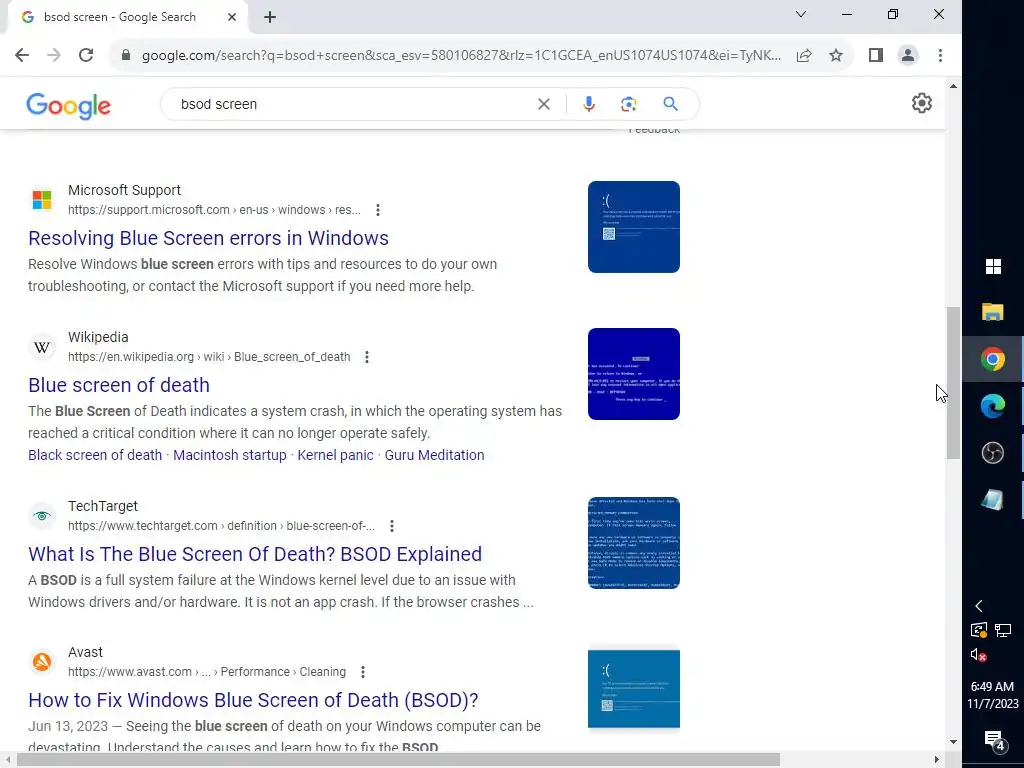Click the Microsoft Support URL breadcrumb

pos(214,210)
